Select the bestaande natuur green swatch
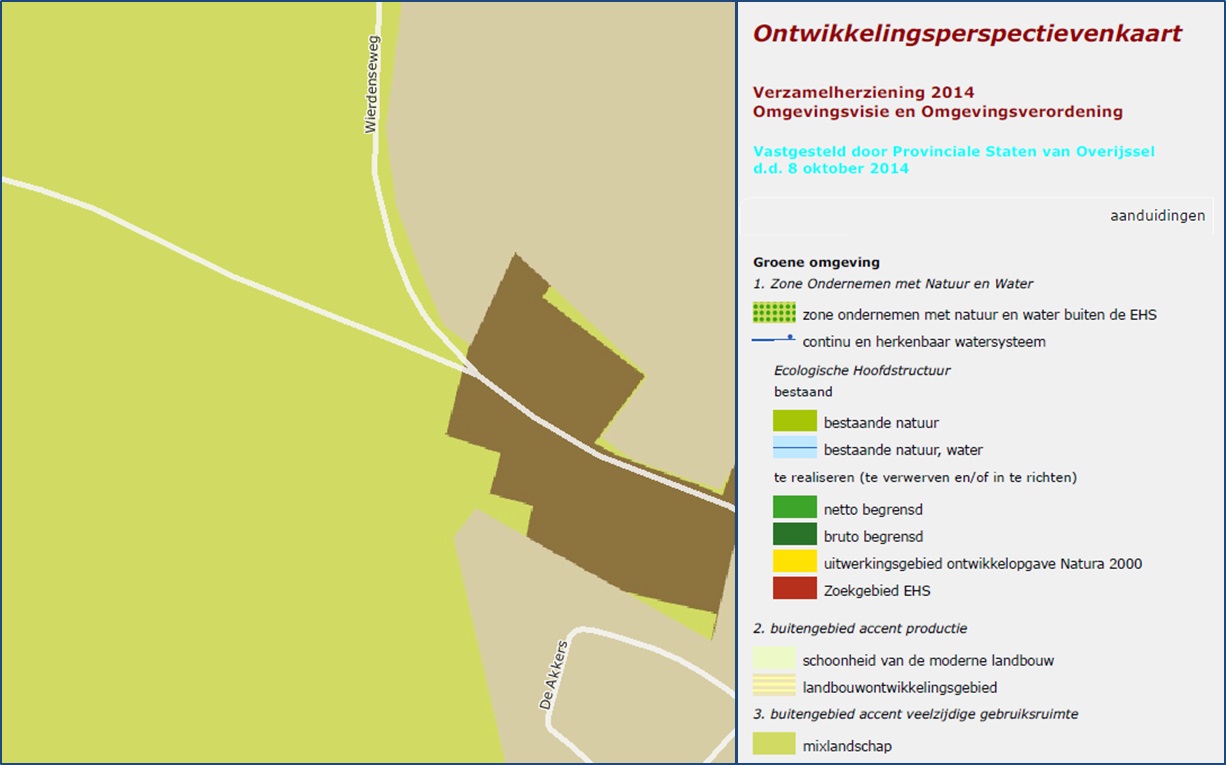The width and height of the screenshot is (1226, 765). tap(795, 422)
